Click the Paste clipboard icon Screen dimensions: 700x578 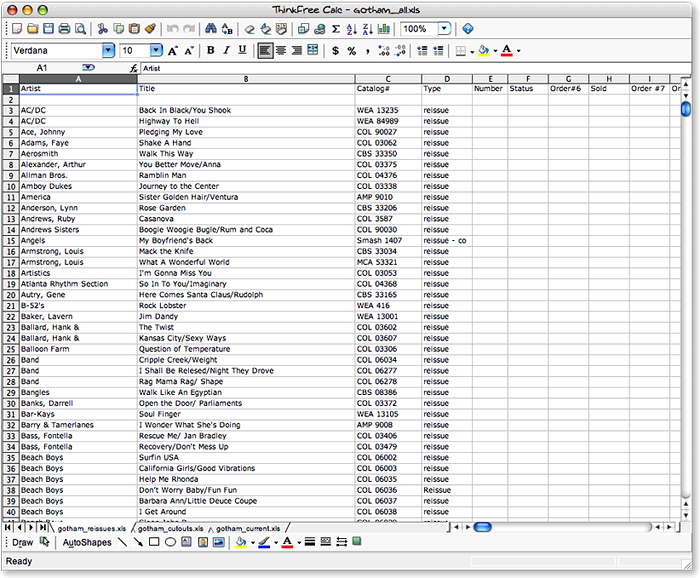coord(134,29)
